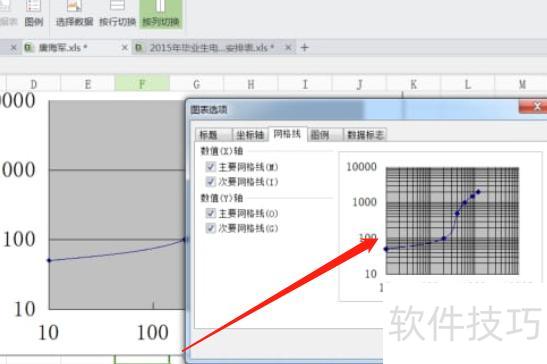The image size is (547, 364).
Task: Toggle Y axis 主要网格线(O) checkbox
Action: tap(211, 213)
